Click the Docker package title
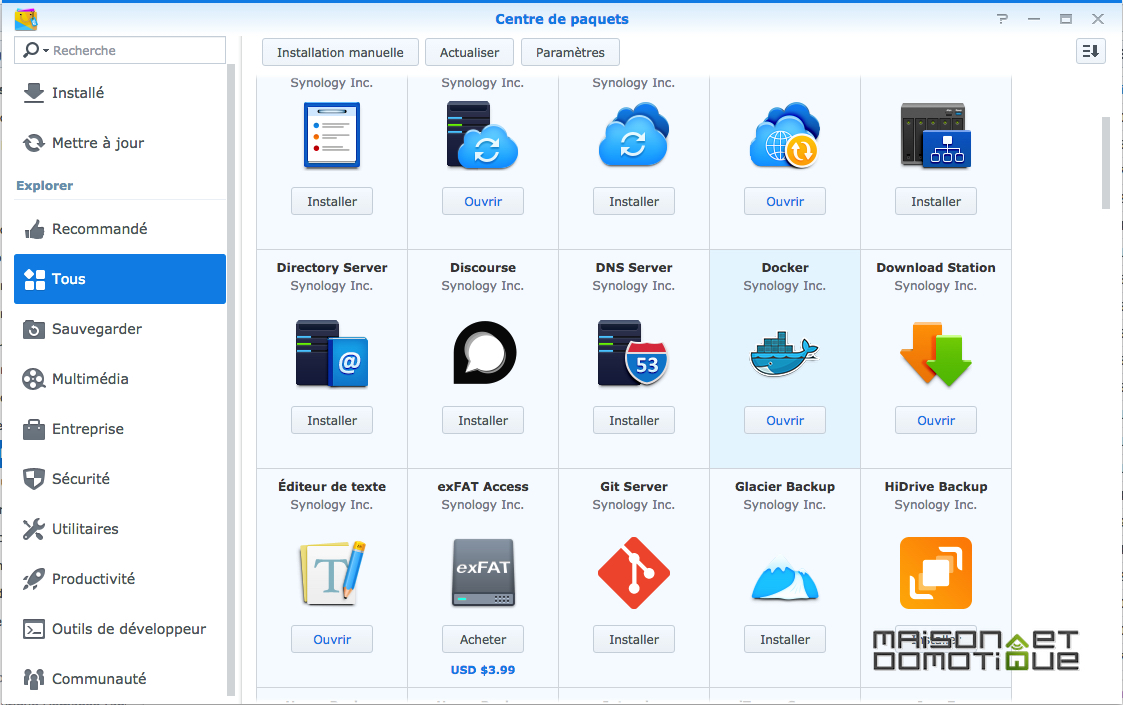This screenshot has height=705, width=1123. pos(785,267)
